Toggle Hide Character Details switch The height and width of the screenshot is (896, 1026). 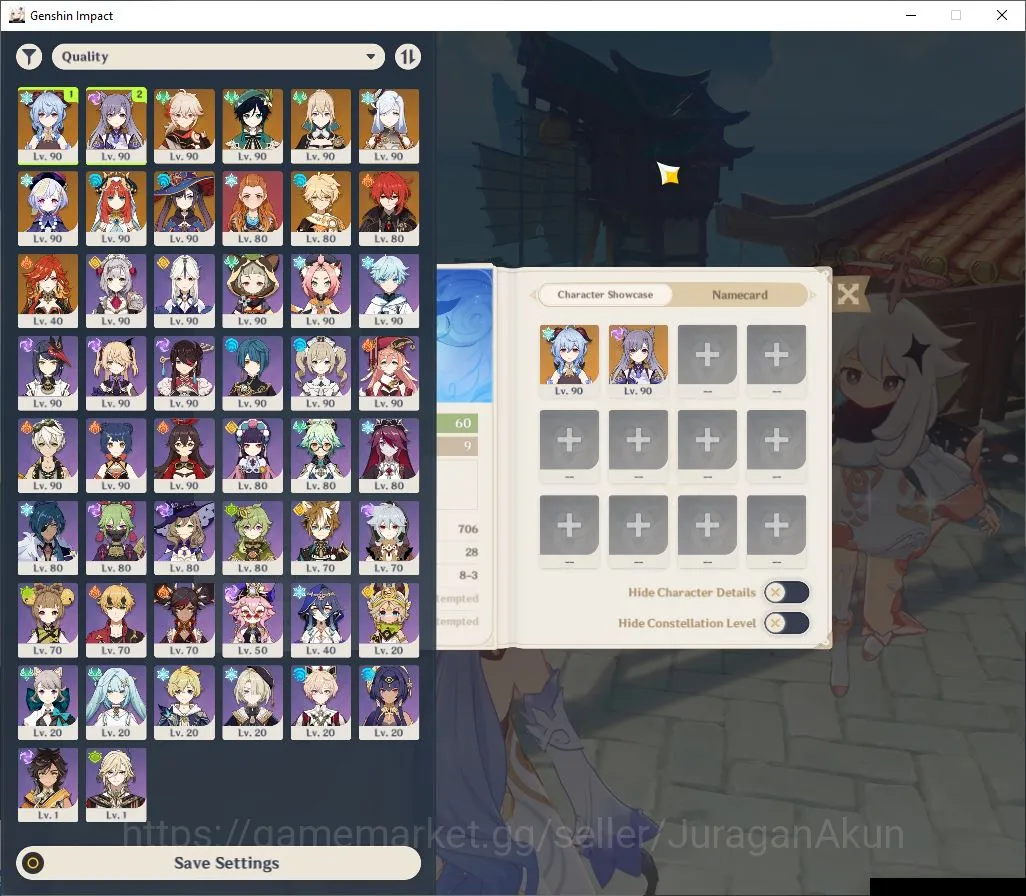787,592
